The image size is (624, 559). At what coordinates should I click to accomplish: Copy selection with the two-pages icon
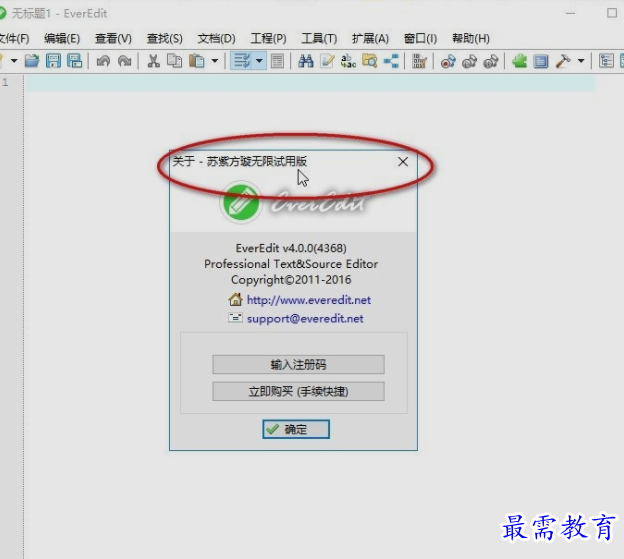tap(174, 61)
